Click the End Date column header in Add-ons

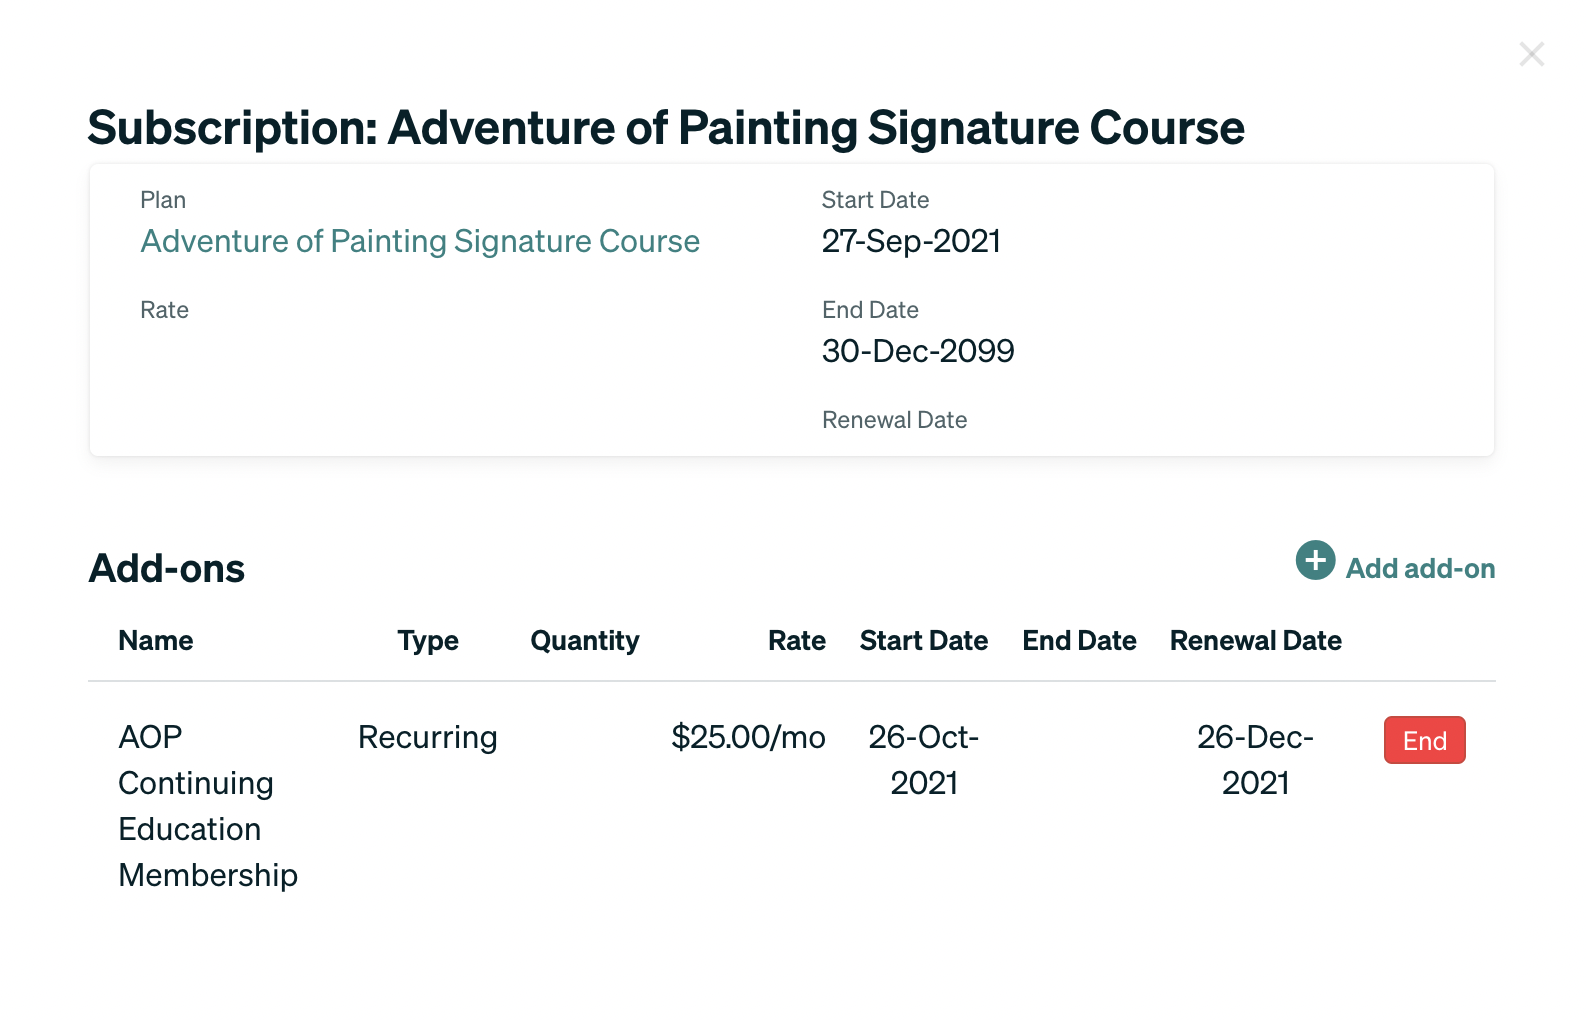[x=1079, y=641]
